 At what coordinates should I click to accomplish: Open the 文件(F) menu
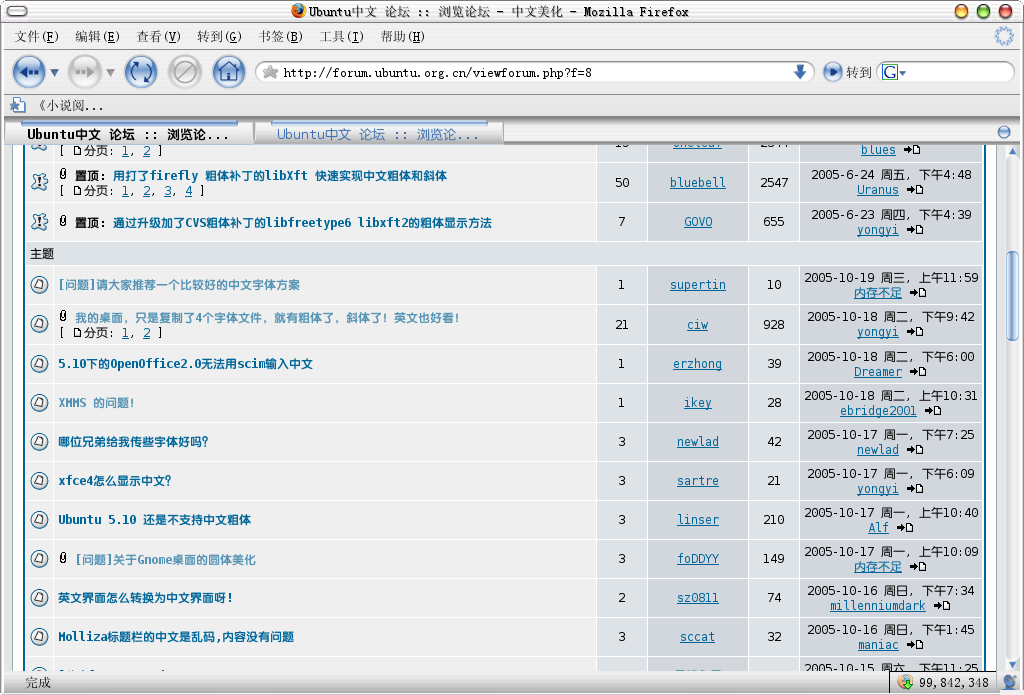[x=37, y=37]
